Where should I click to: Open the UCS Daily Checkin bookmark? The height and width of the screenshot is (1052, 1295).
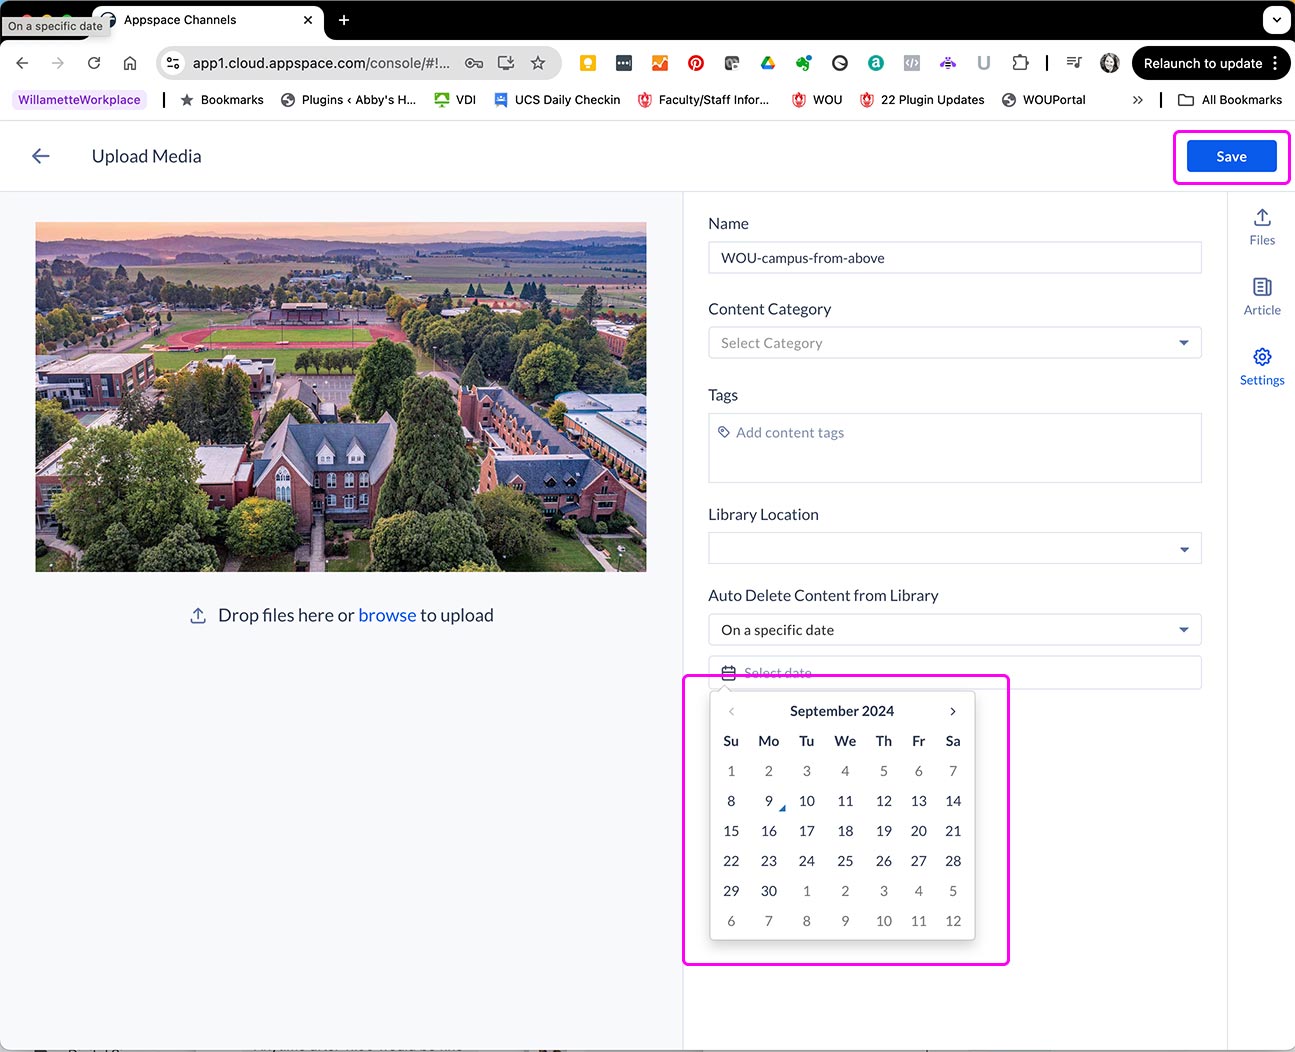pos(557,100)
